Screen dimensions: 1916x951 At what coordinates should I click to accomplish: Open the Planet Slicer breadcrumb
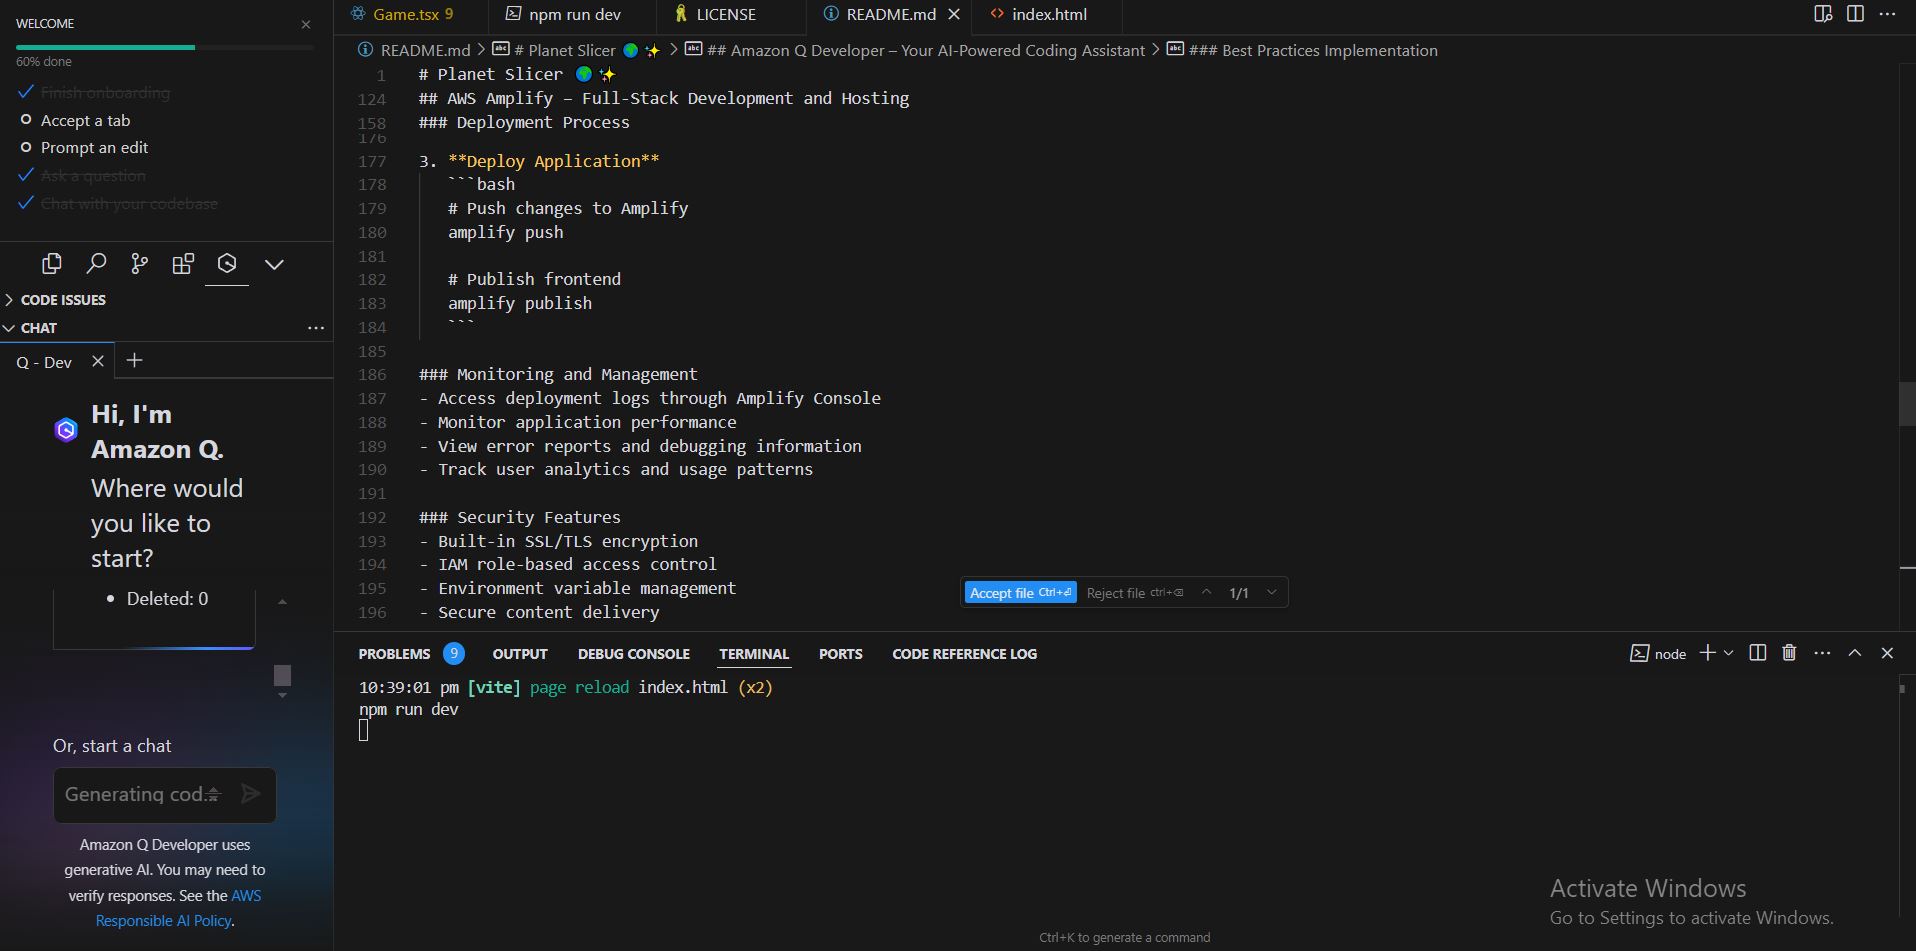577,50
